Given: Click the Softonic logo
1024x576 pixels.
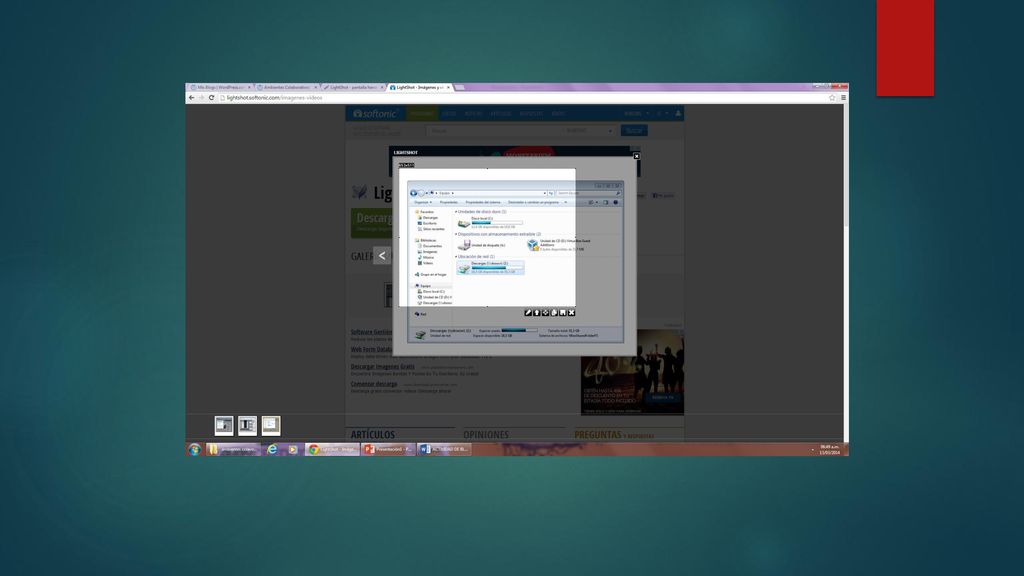Looking at the screenshot, I should click(x=375, y=114).
